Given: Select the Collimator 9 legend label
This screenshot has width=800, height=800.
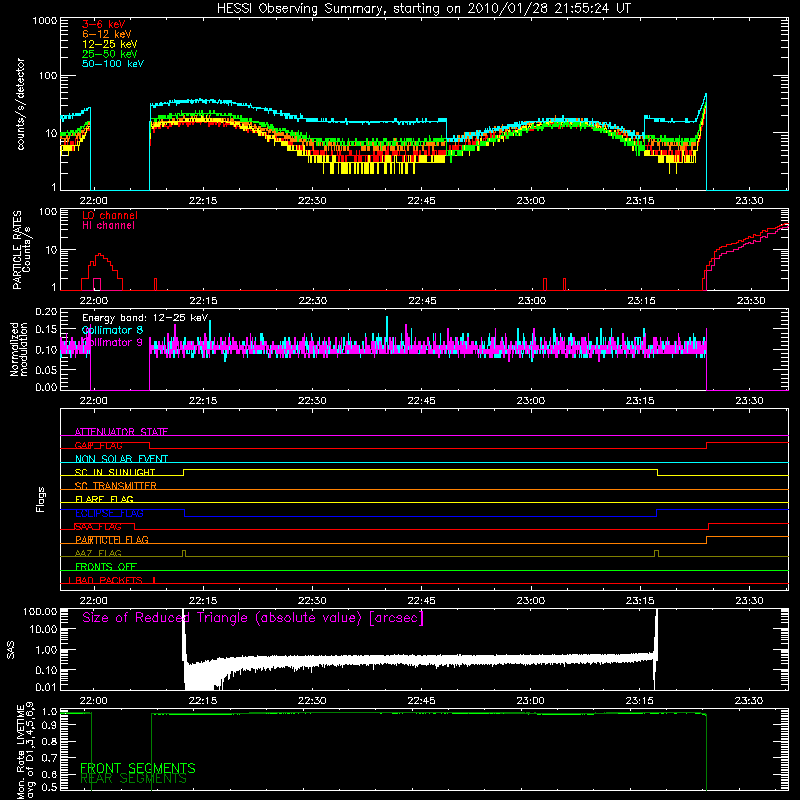Looking at the screenshot, I should [112, 342].
